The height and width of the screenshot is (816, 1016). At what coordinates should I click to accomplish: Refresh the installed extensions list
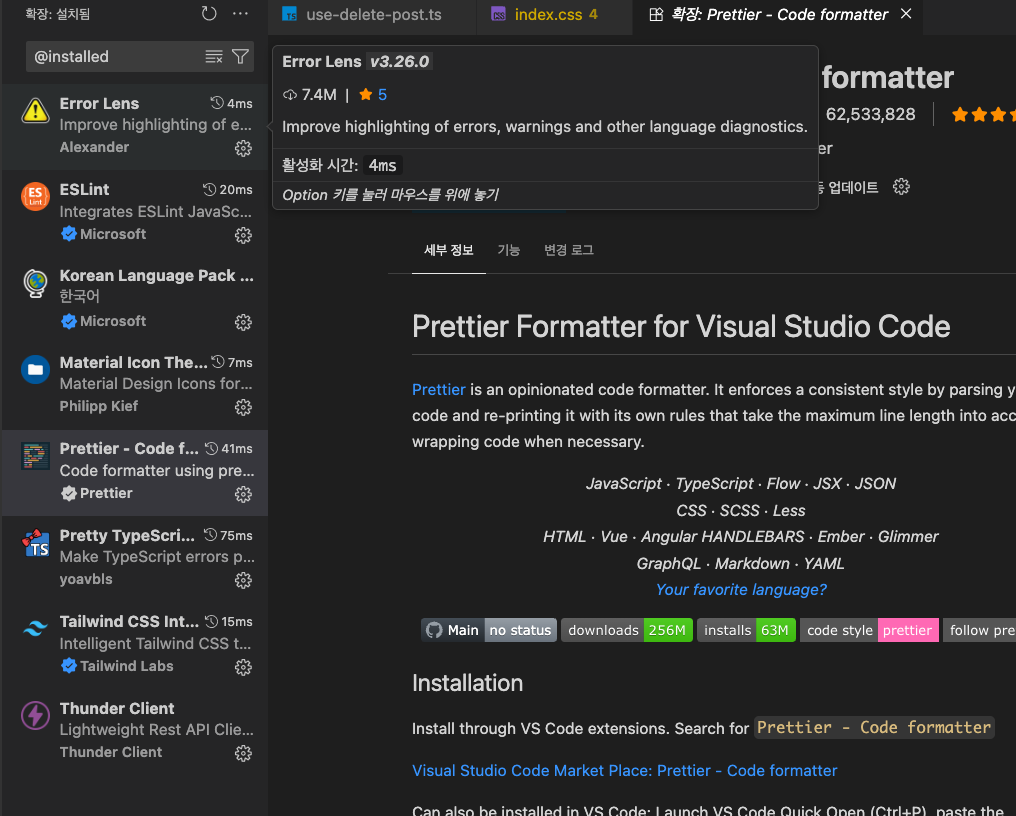click(209, 14)
